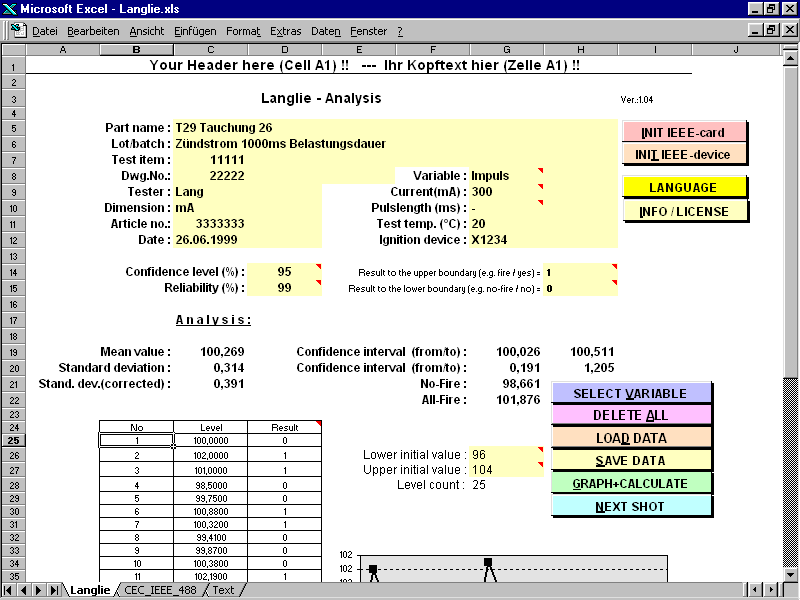Screen dimensions: 800x600
Task: Click the All-Fire value 101,876
Action: click(x=518, y=399)
